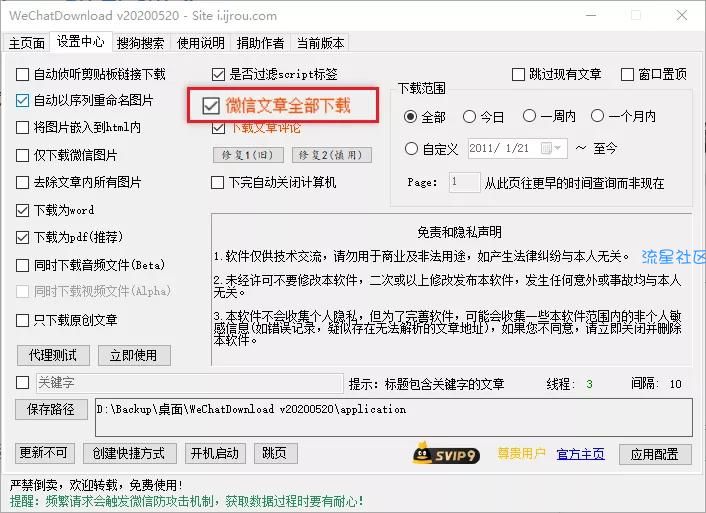Click the 线程 value 3

(589, 384)
